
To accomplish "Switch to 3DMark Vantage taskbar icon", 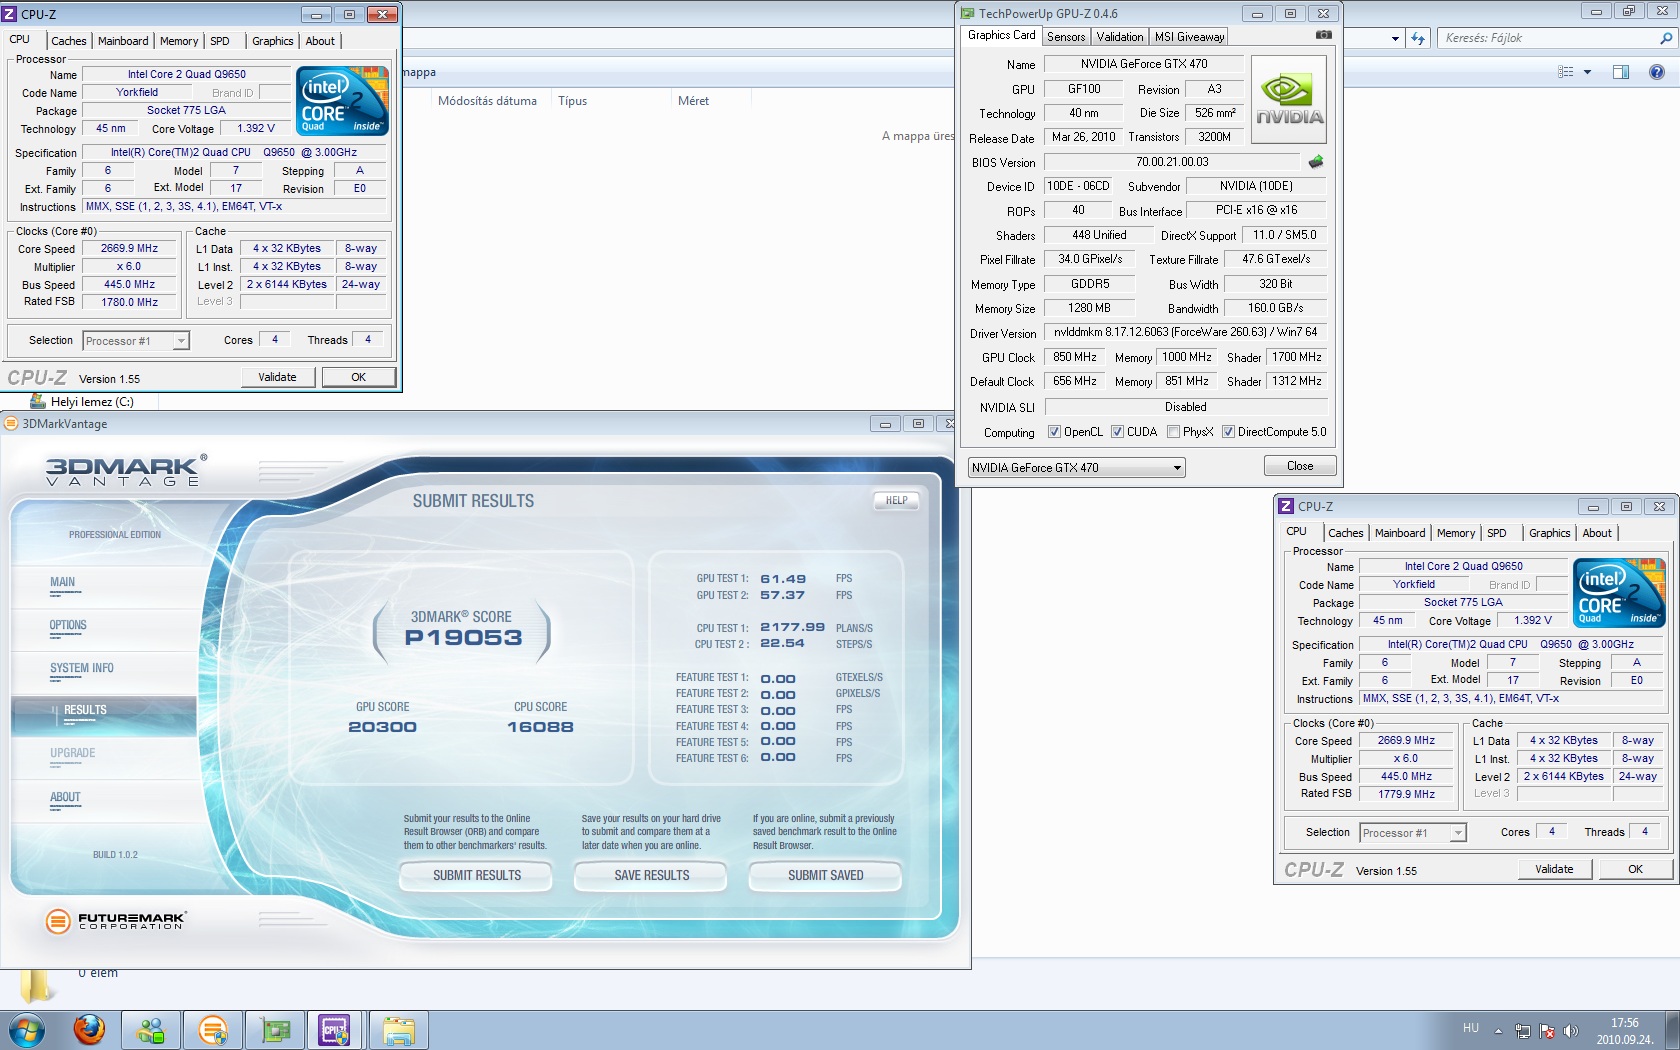I will pos(213,1030).
